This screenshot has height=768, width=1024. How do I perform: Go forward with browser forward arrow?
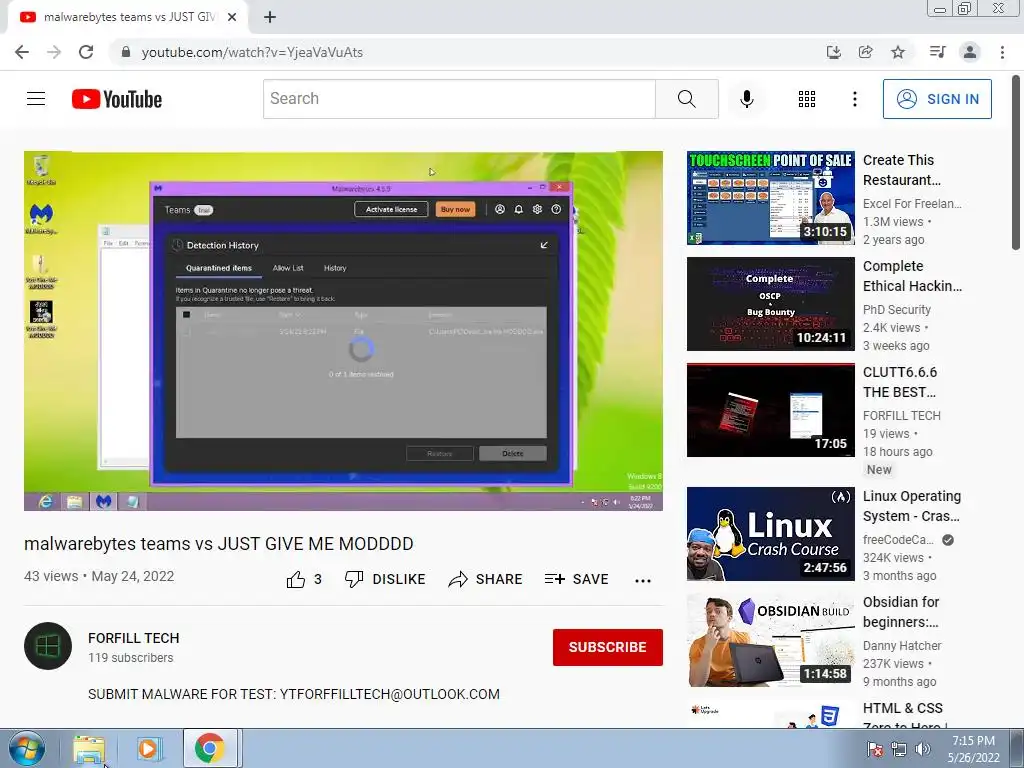[54, 52]
